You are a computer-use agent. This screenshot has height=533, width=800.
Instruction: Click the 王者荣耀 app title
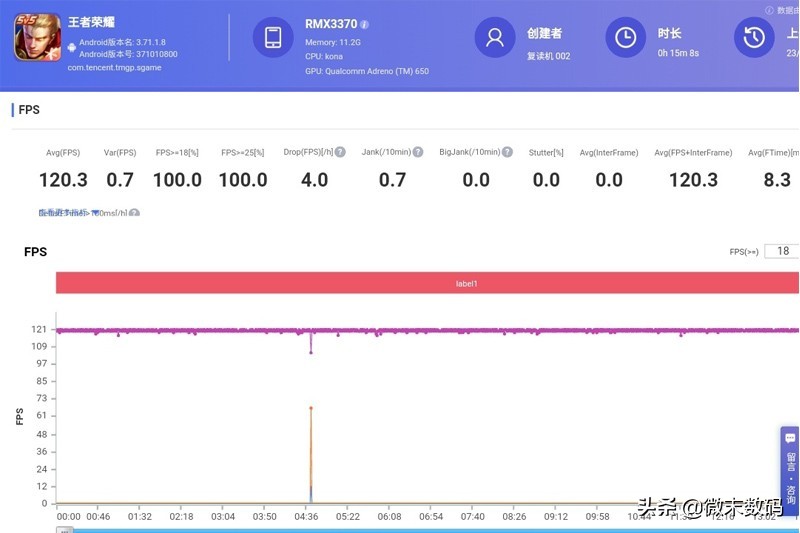(x=91, y=22)
